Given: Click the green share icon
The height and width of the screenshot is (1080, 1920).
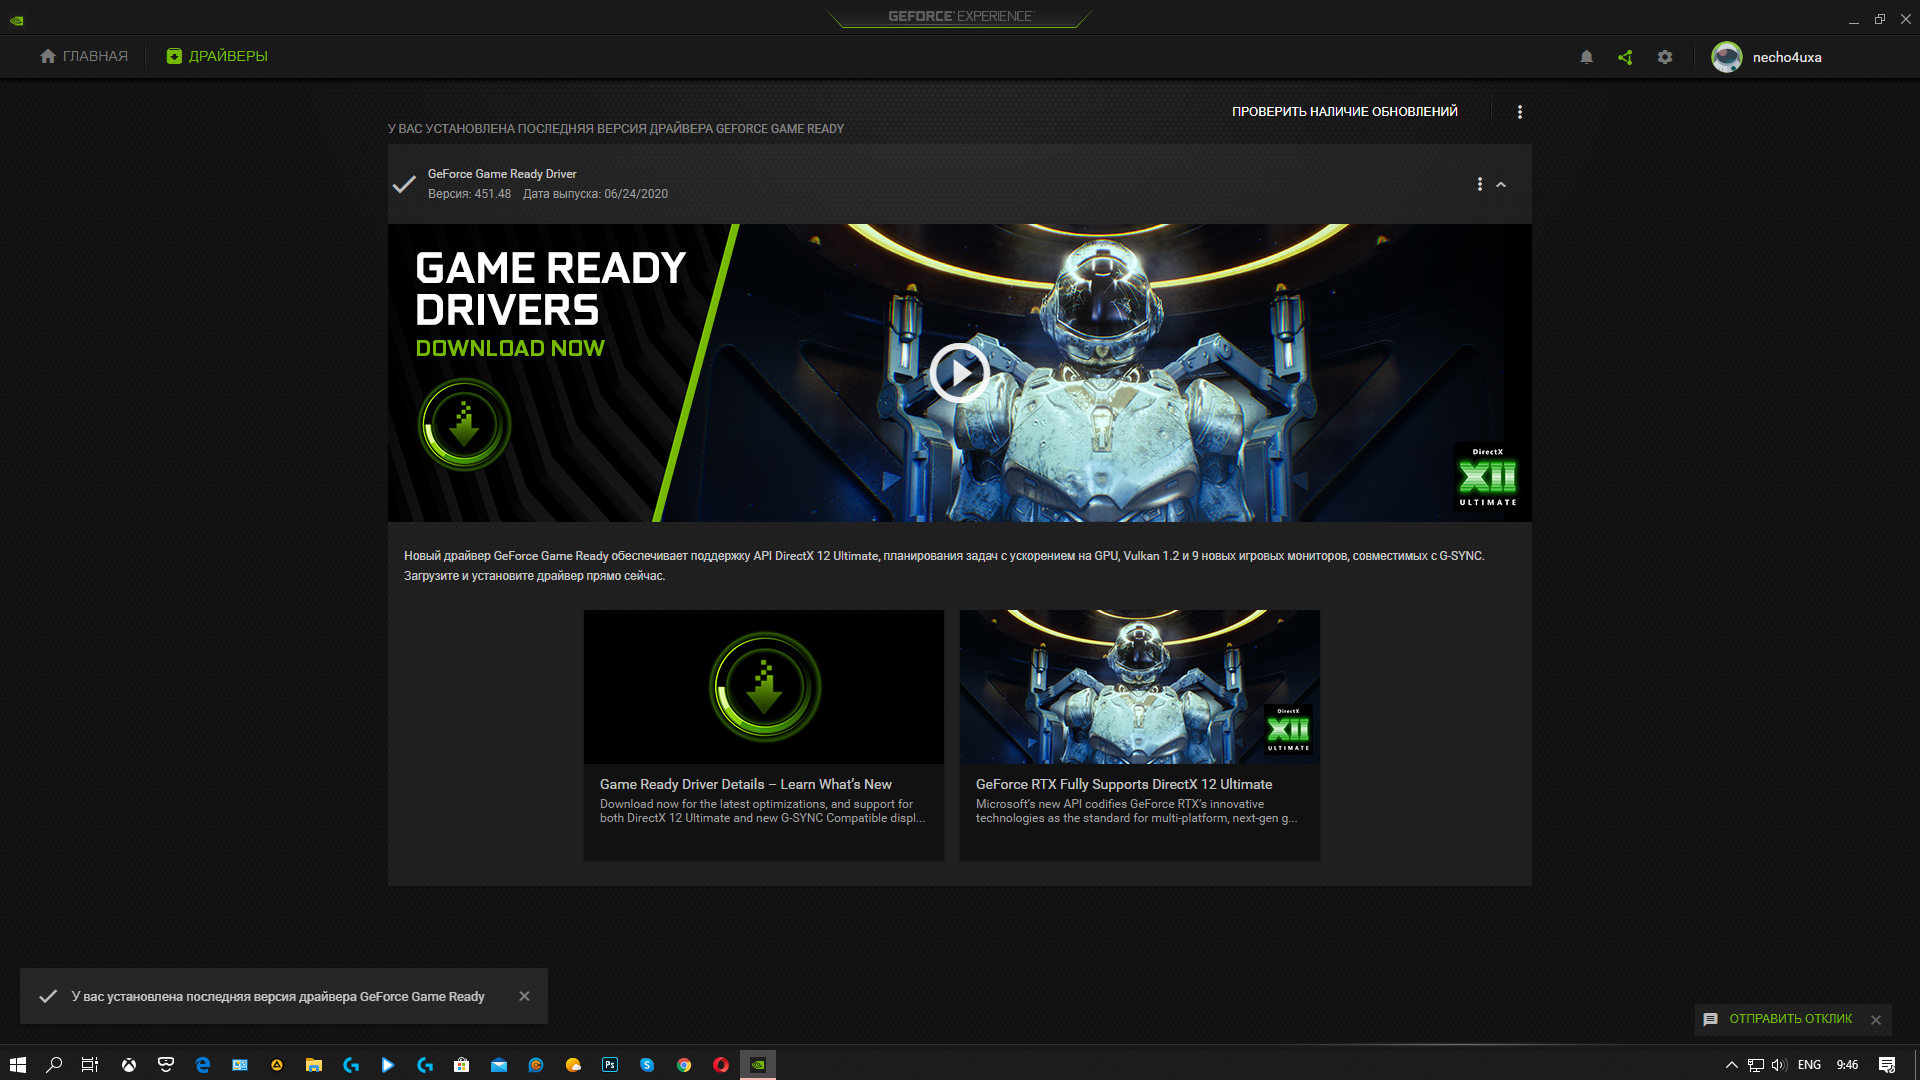Looking at the screenshot, I should (1625, 57).
